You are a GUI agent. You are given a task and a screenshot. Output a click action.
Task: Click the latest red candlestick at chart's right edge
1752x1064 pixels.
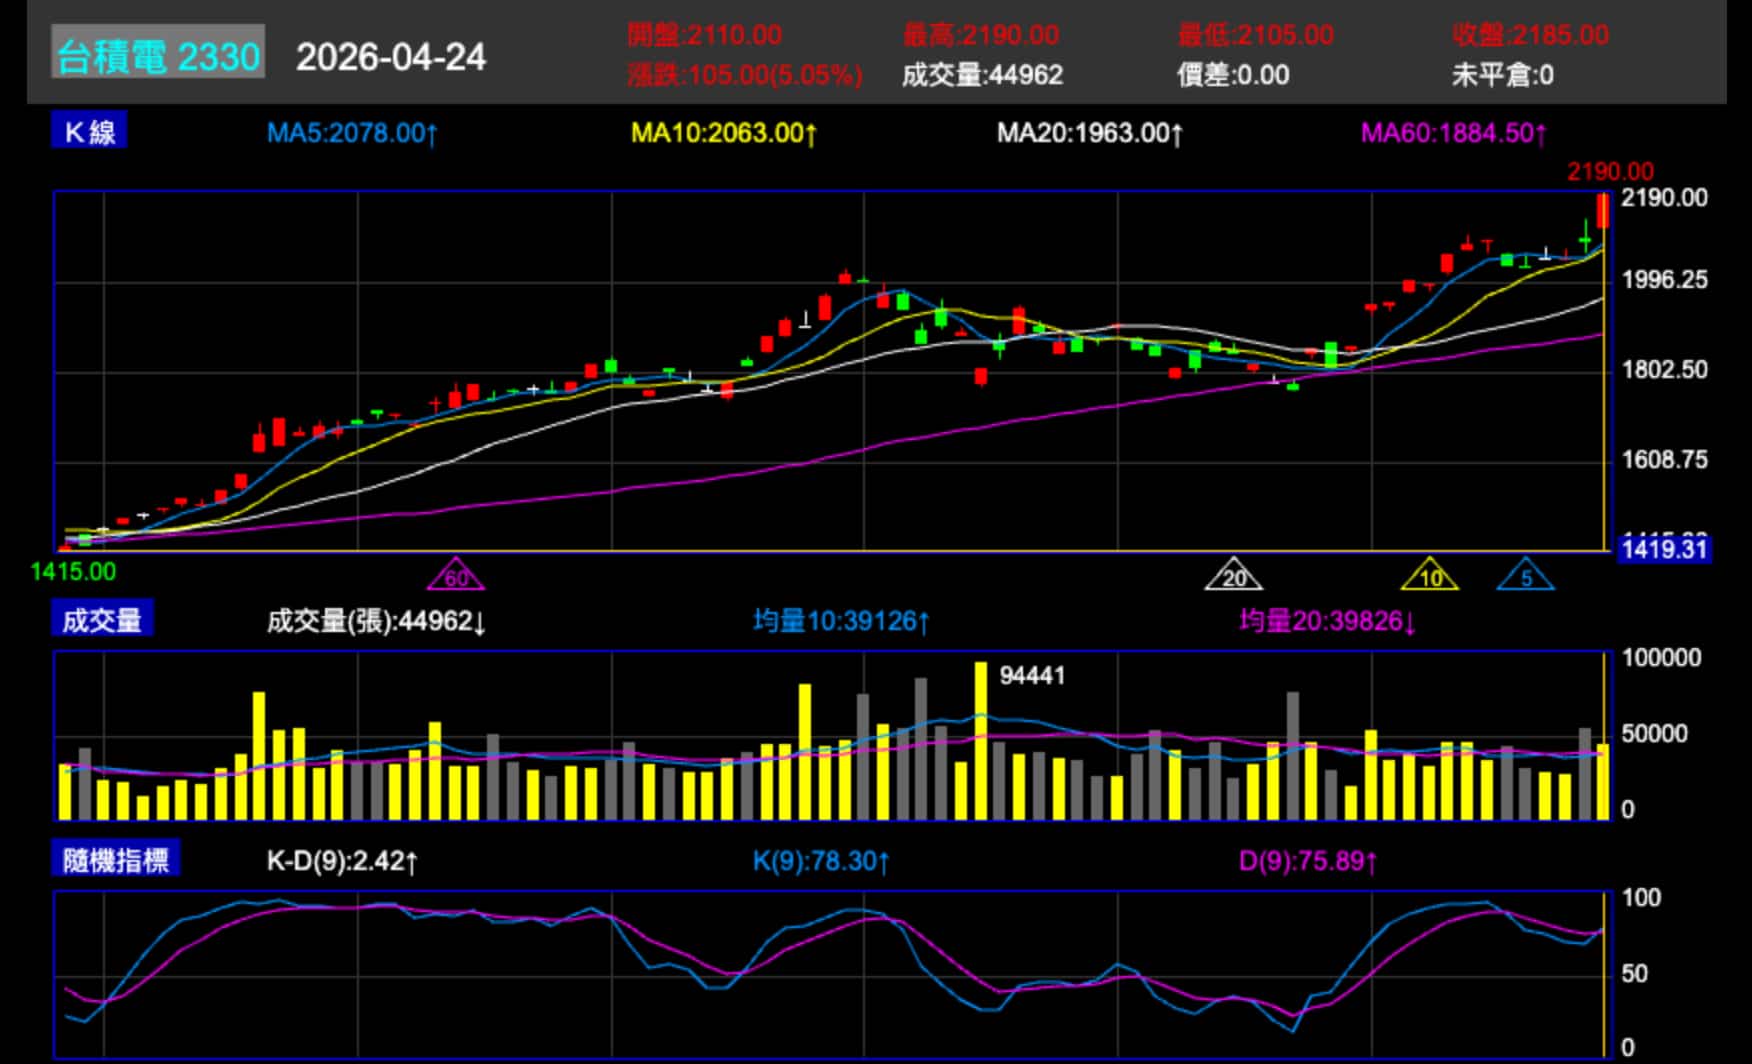pos(1602,211)
